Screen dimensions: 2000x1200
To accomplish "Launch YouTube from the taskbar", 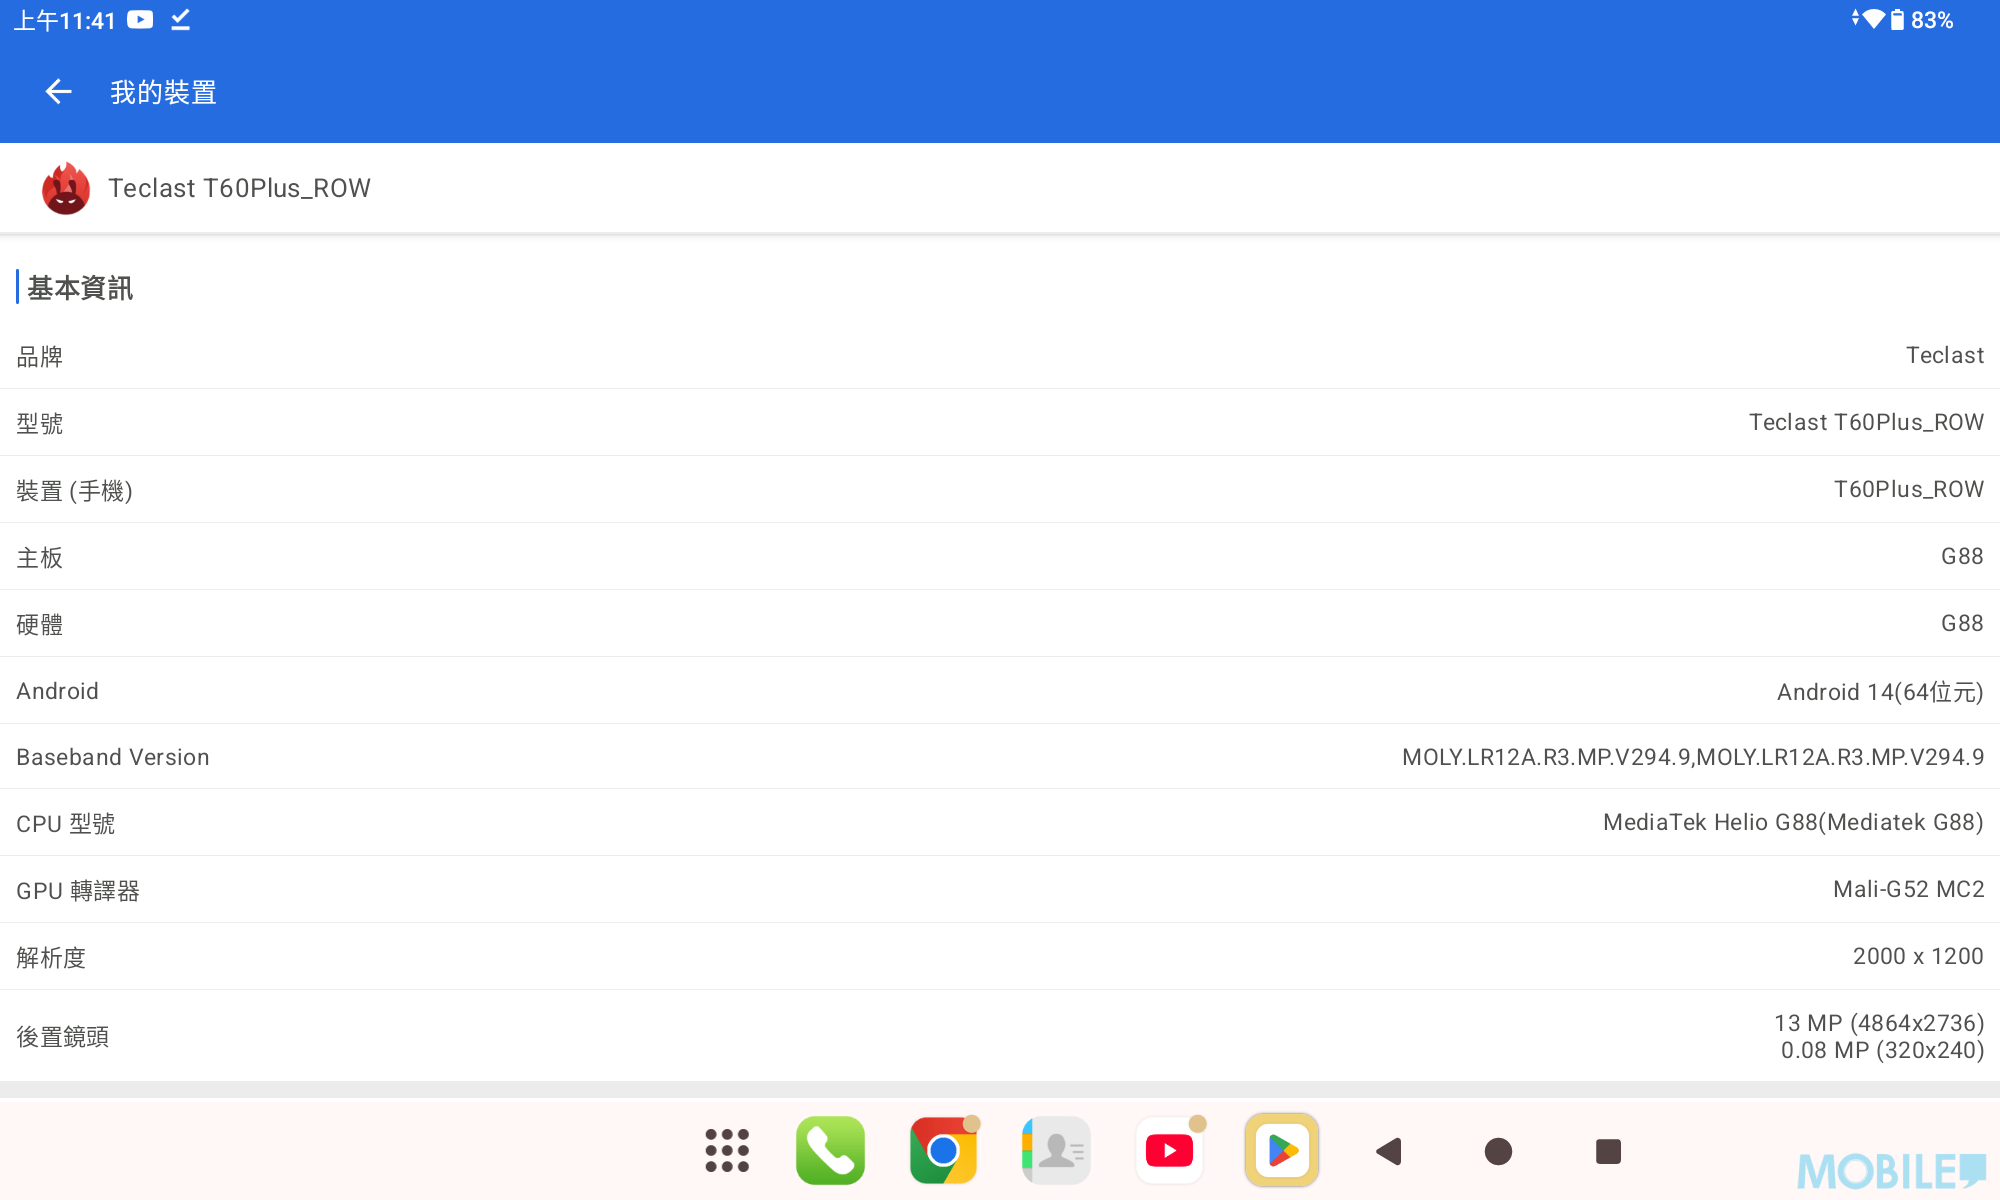I will (x=1169, y=1151).
